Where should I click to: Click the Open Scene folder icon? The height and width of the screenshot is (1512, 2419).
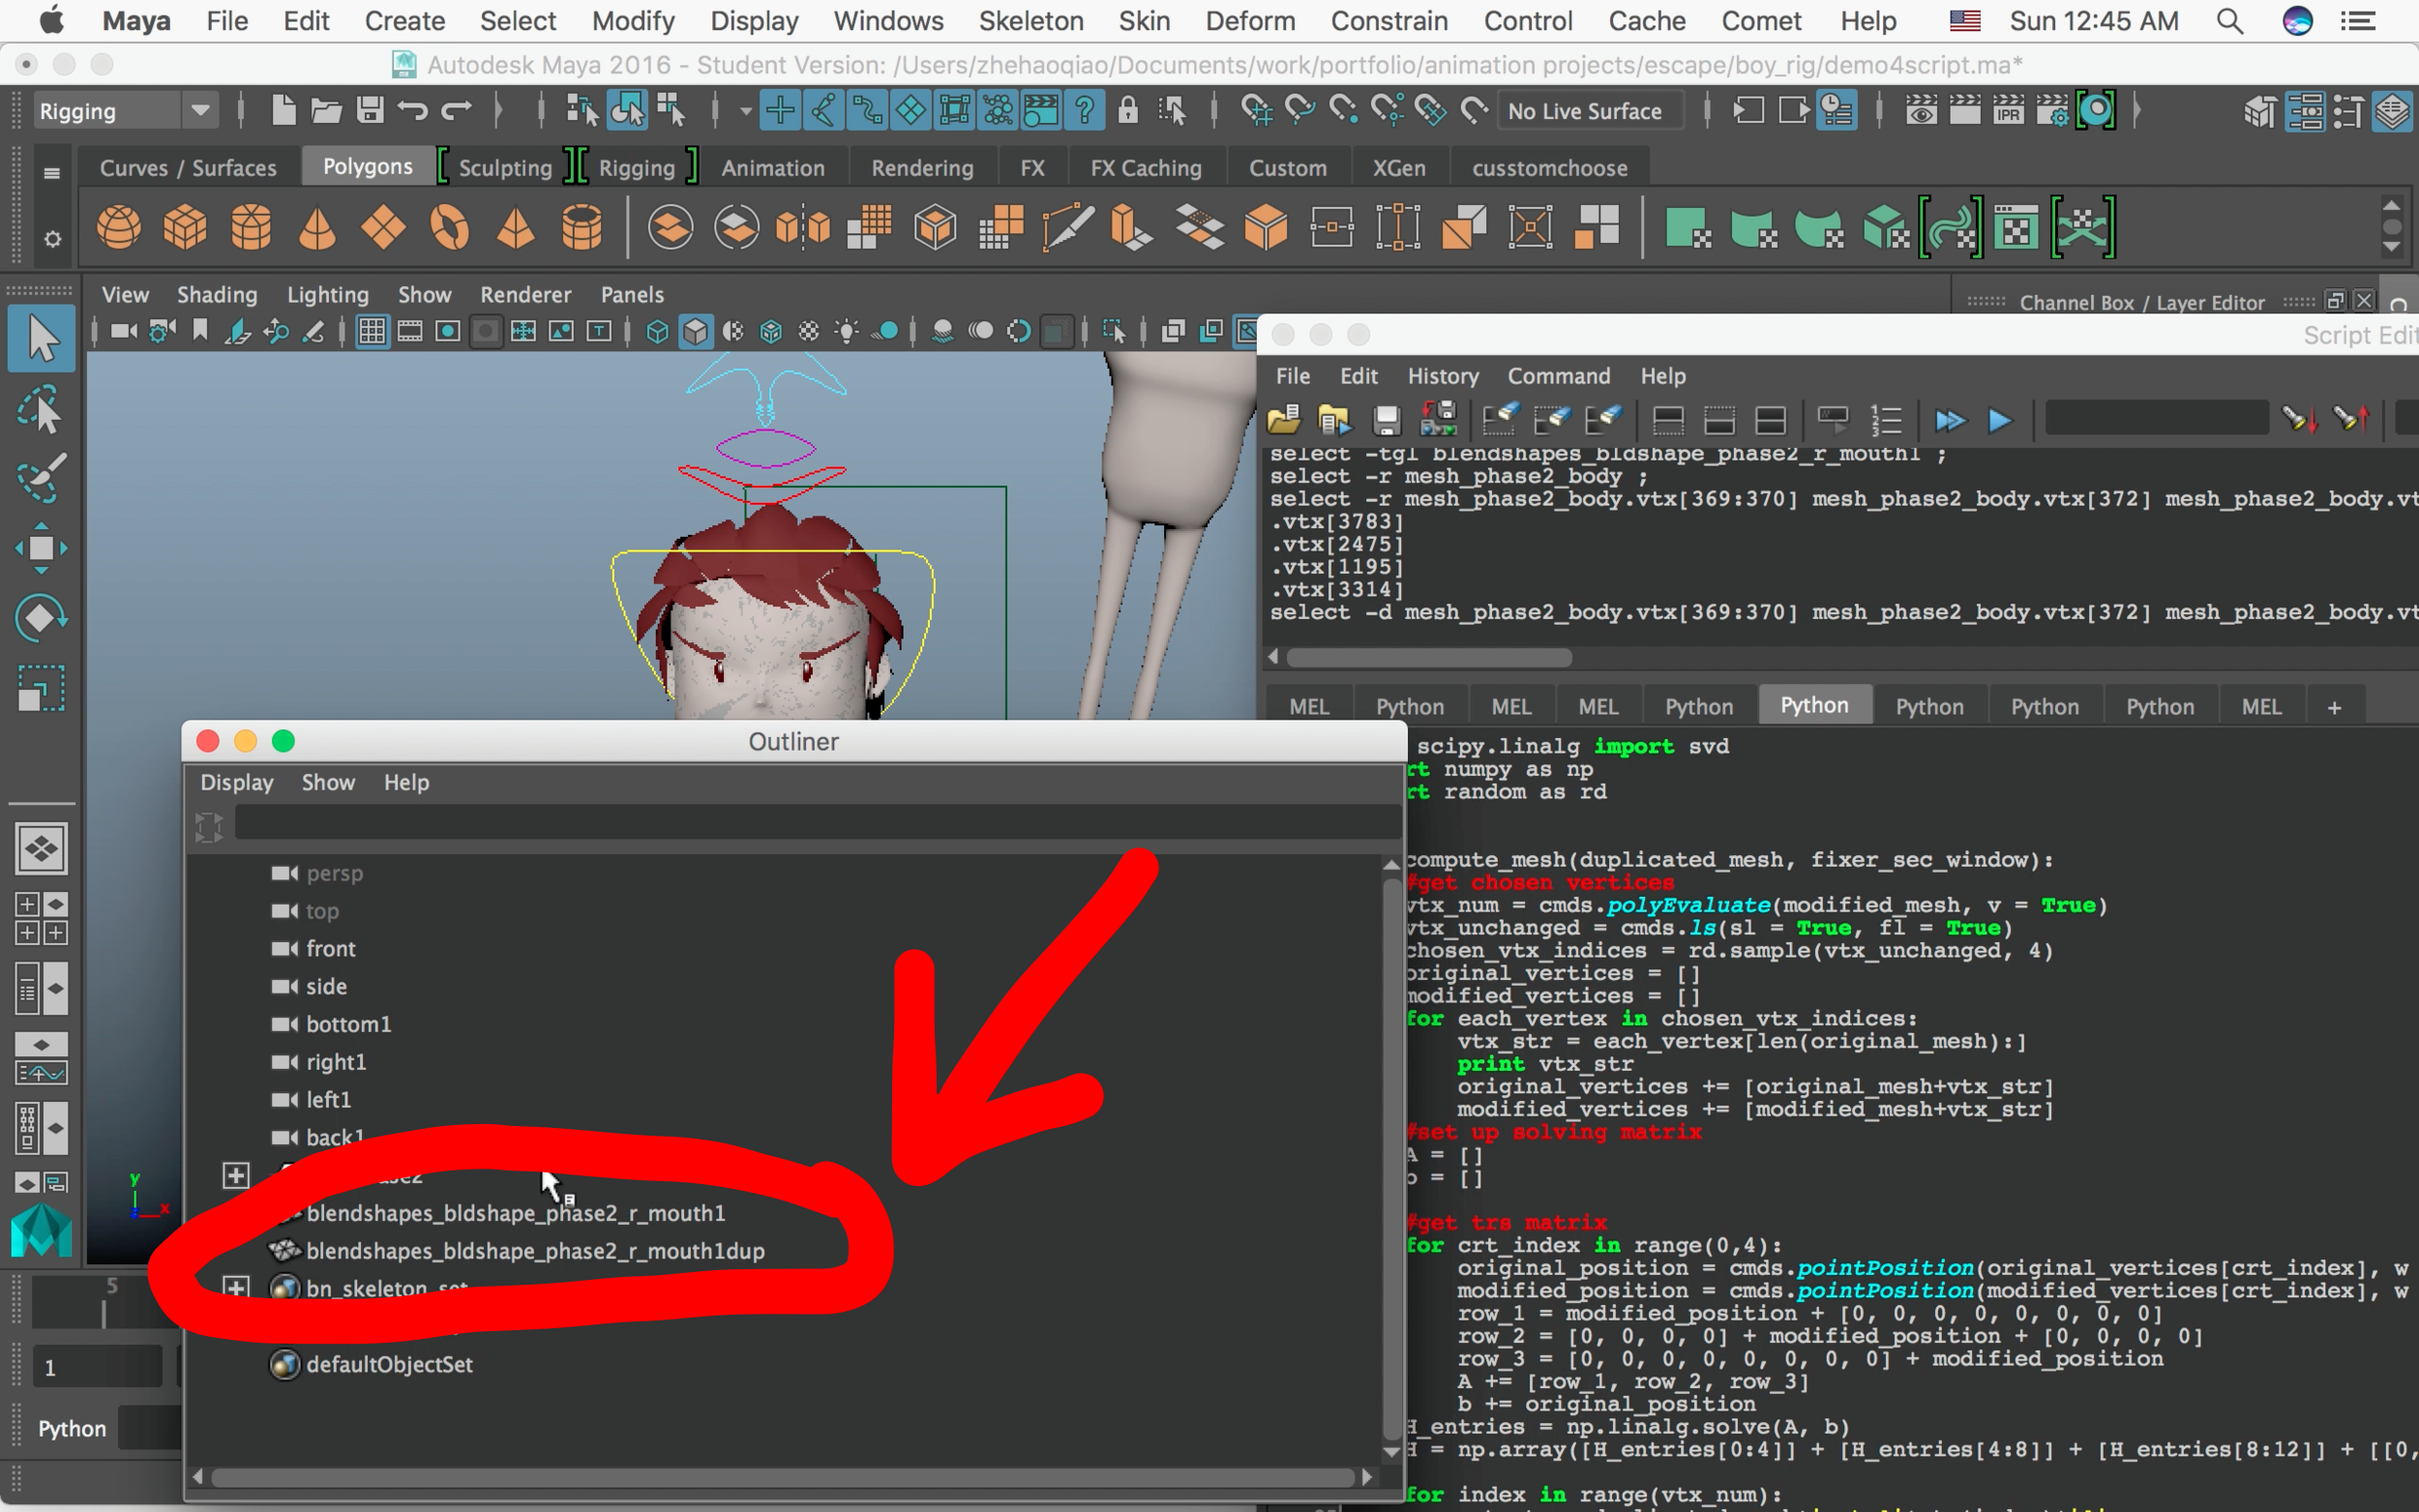tap(326, 110)
